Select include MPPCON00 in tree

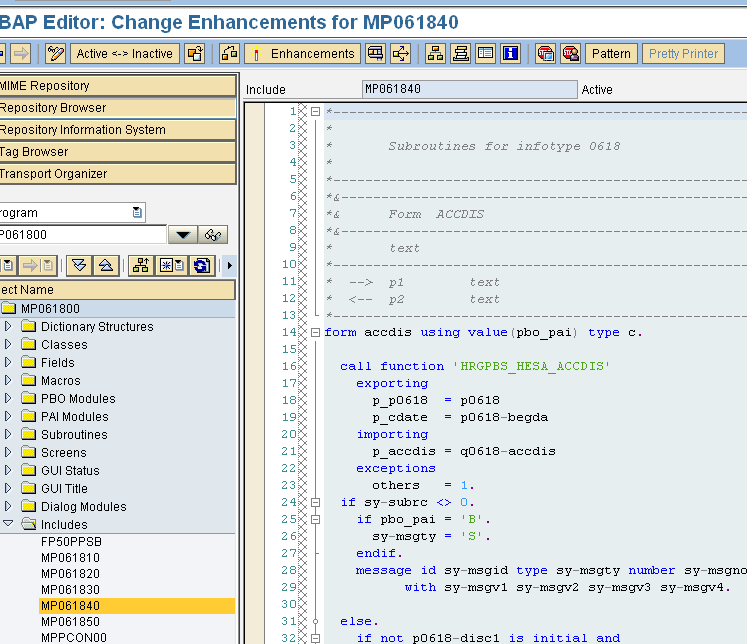74,638
